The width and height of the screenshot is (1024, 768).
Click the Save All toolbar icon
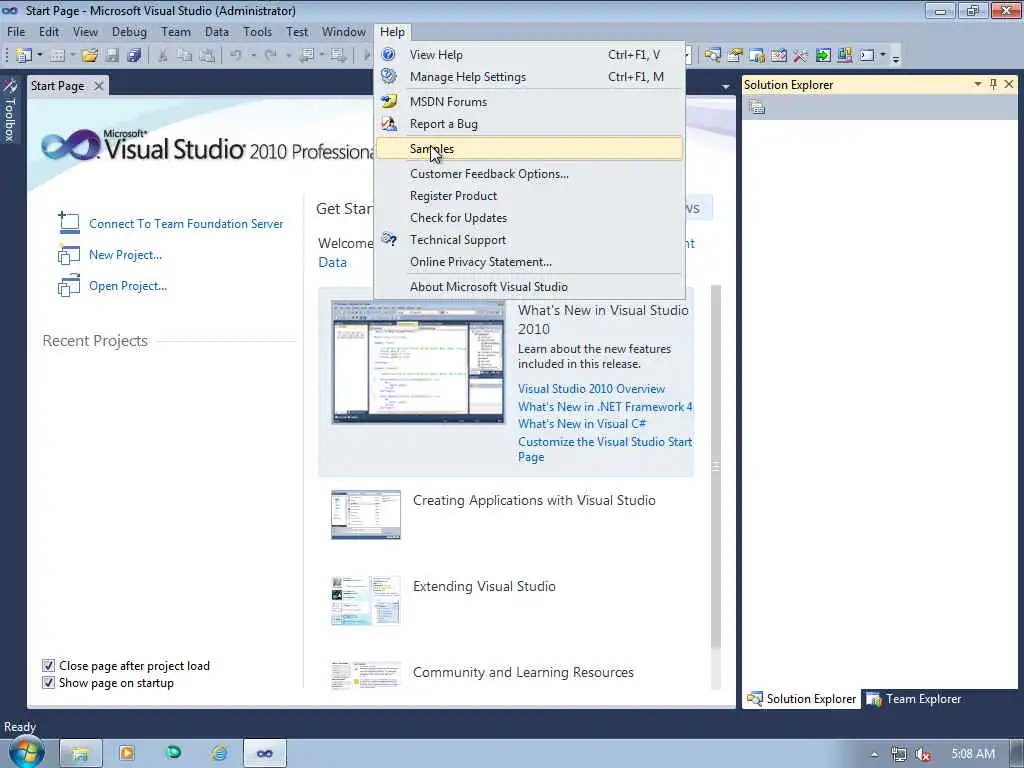134,56
